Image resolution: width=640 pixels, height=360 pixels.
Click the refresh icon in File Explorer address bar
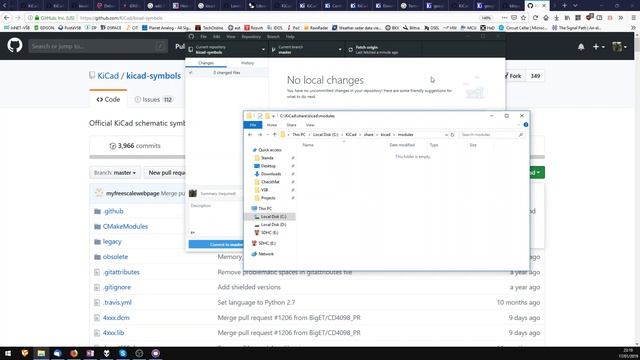coord(452,135)
